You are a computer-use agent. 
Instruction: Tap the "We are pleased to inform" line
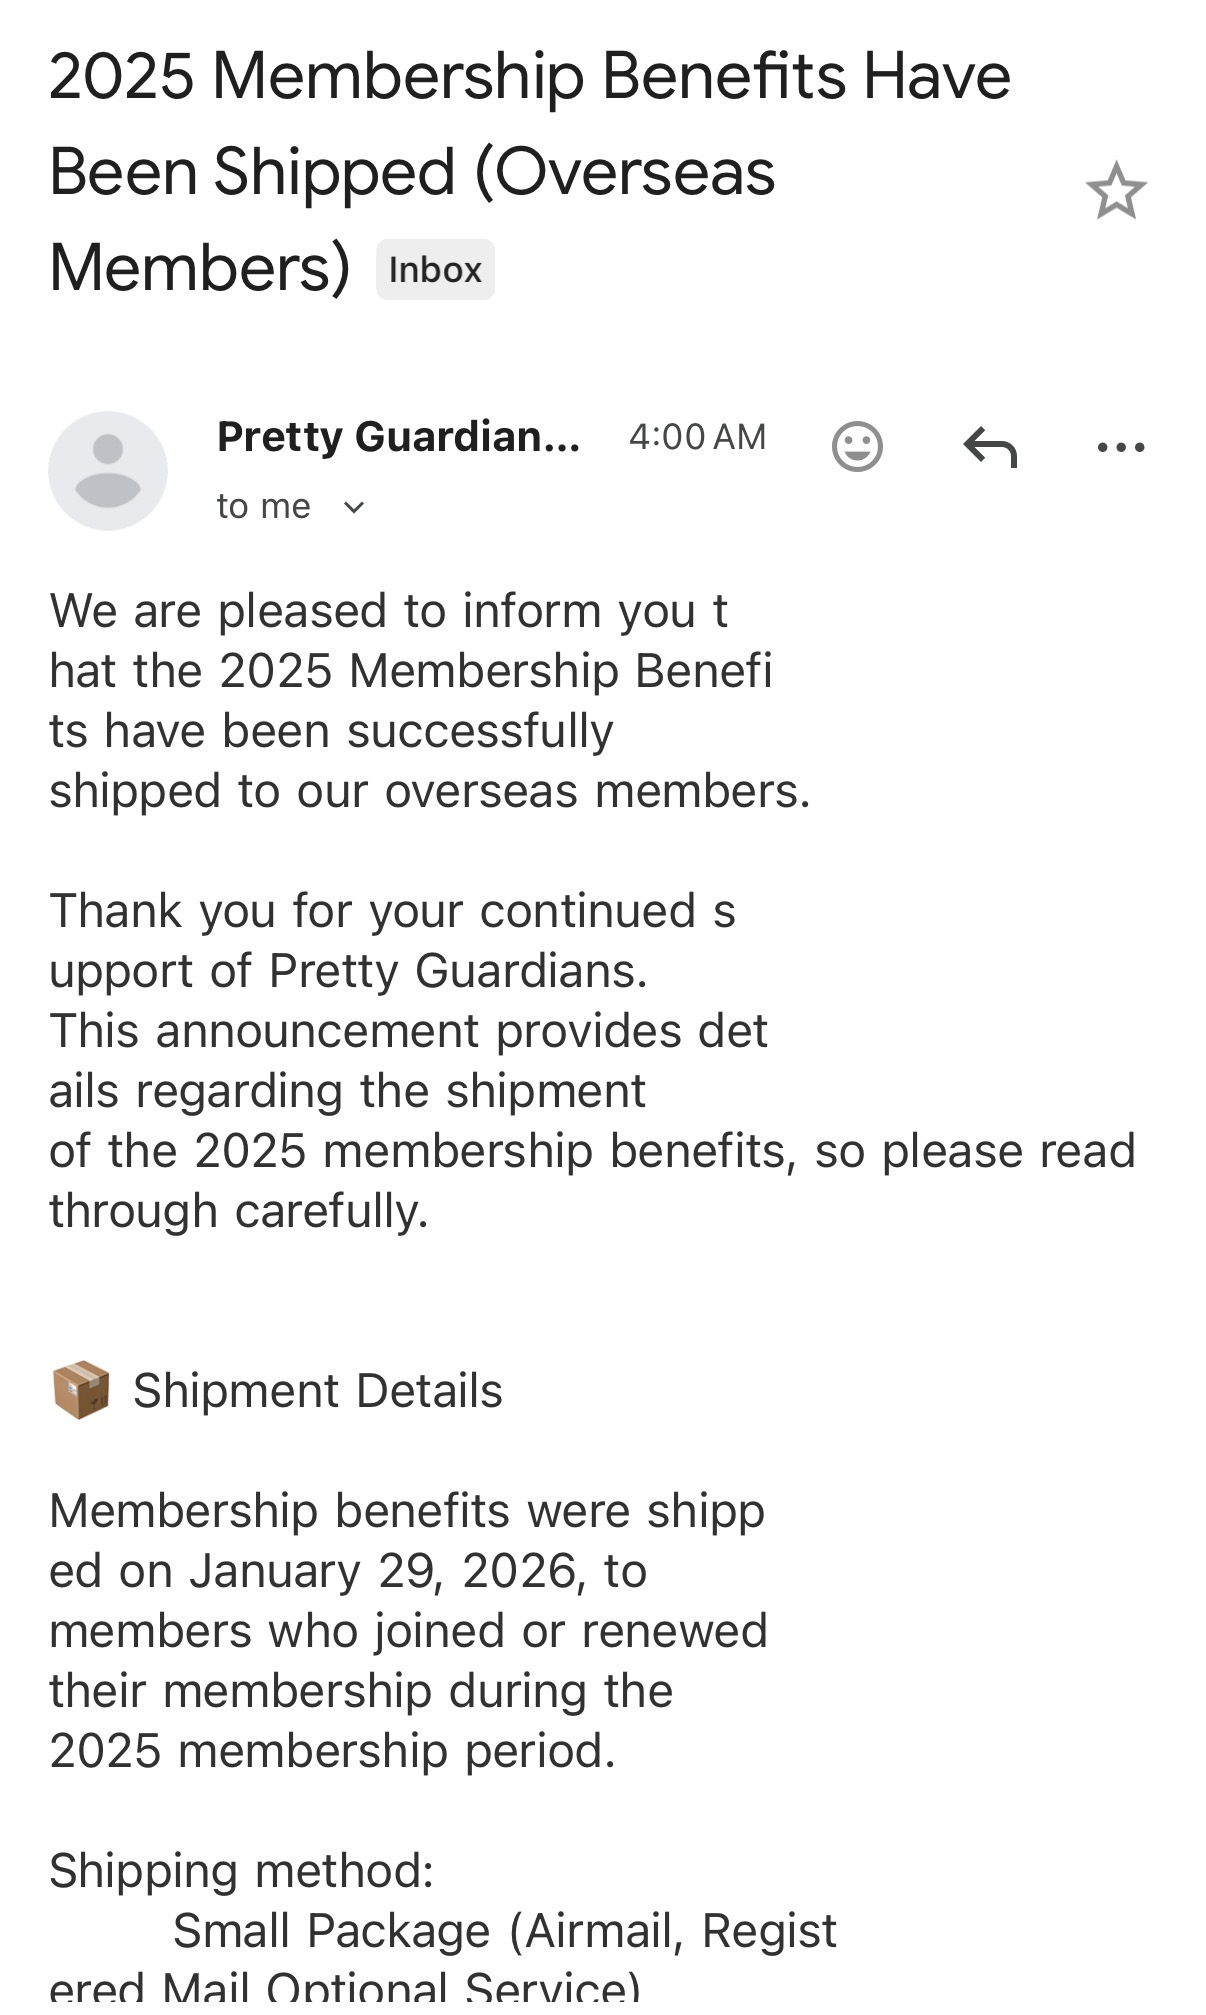click(388, 611)
